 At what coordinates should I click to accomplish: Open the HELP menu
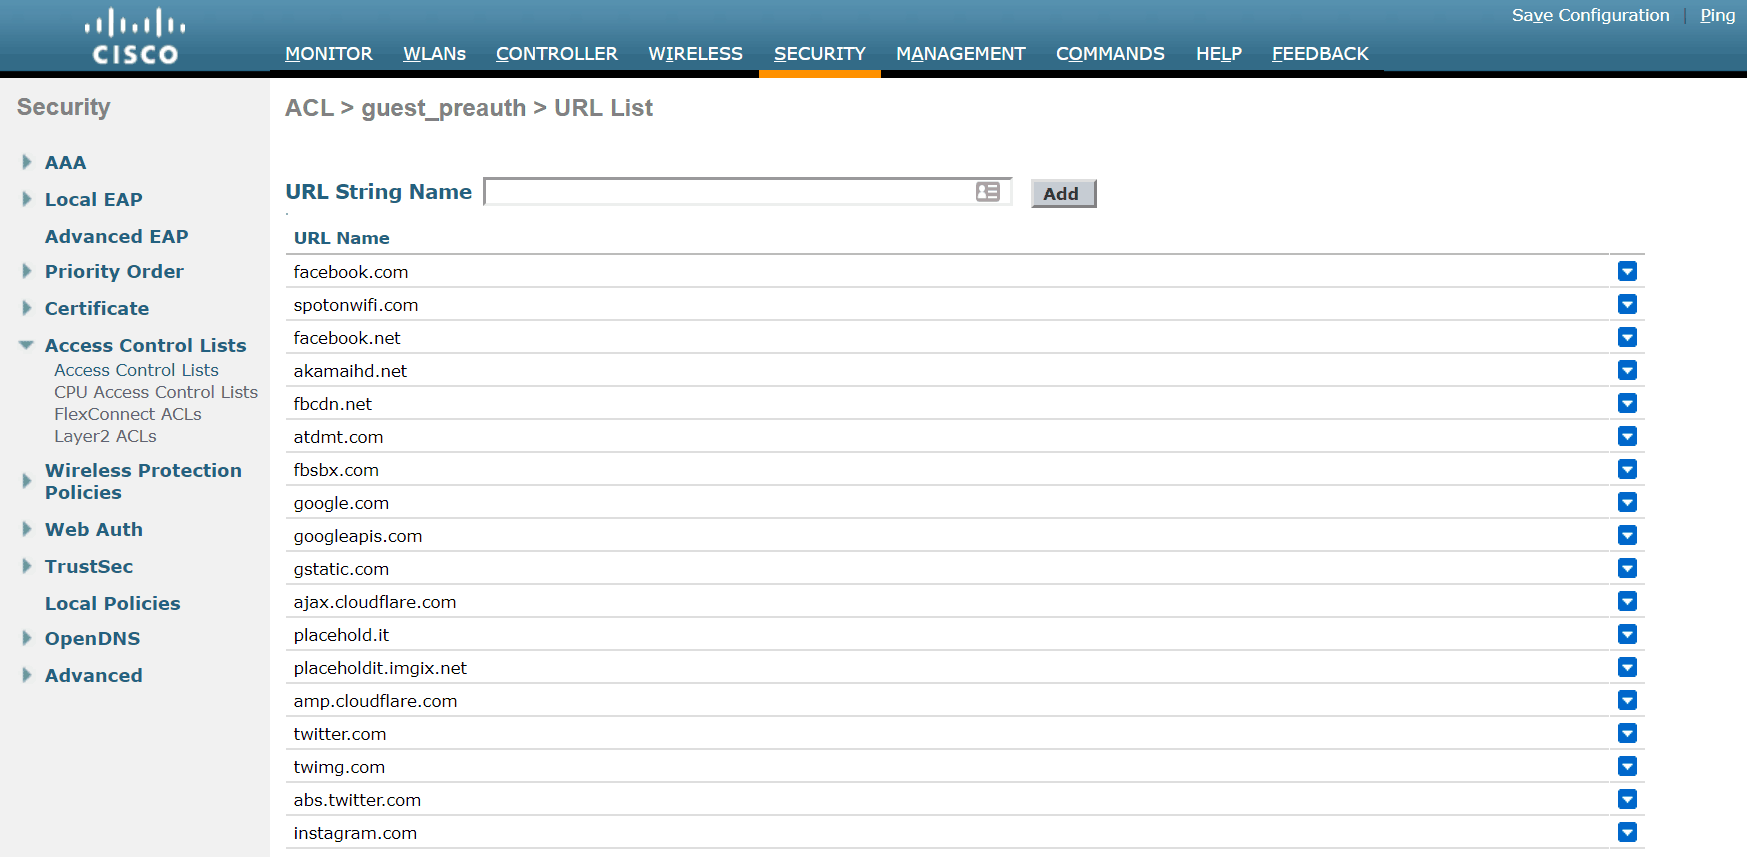click(1219, 54)
